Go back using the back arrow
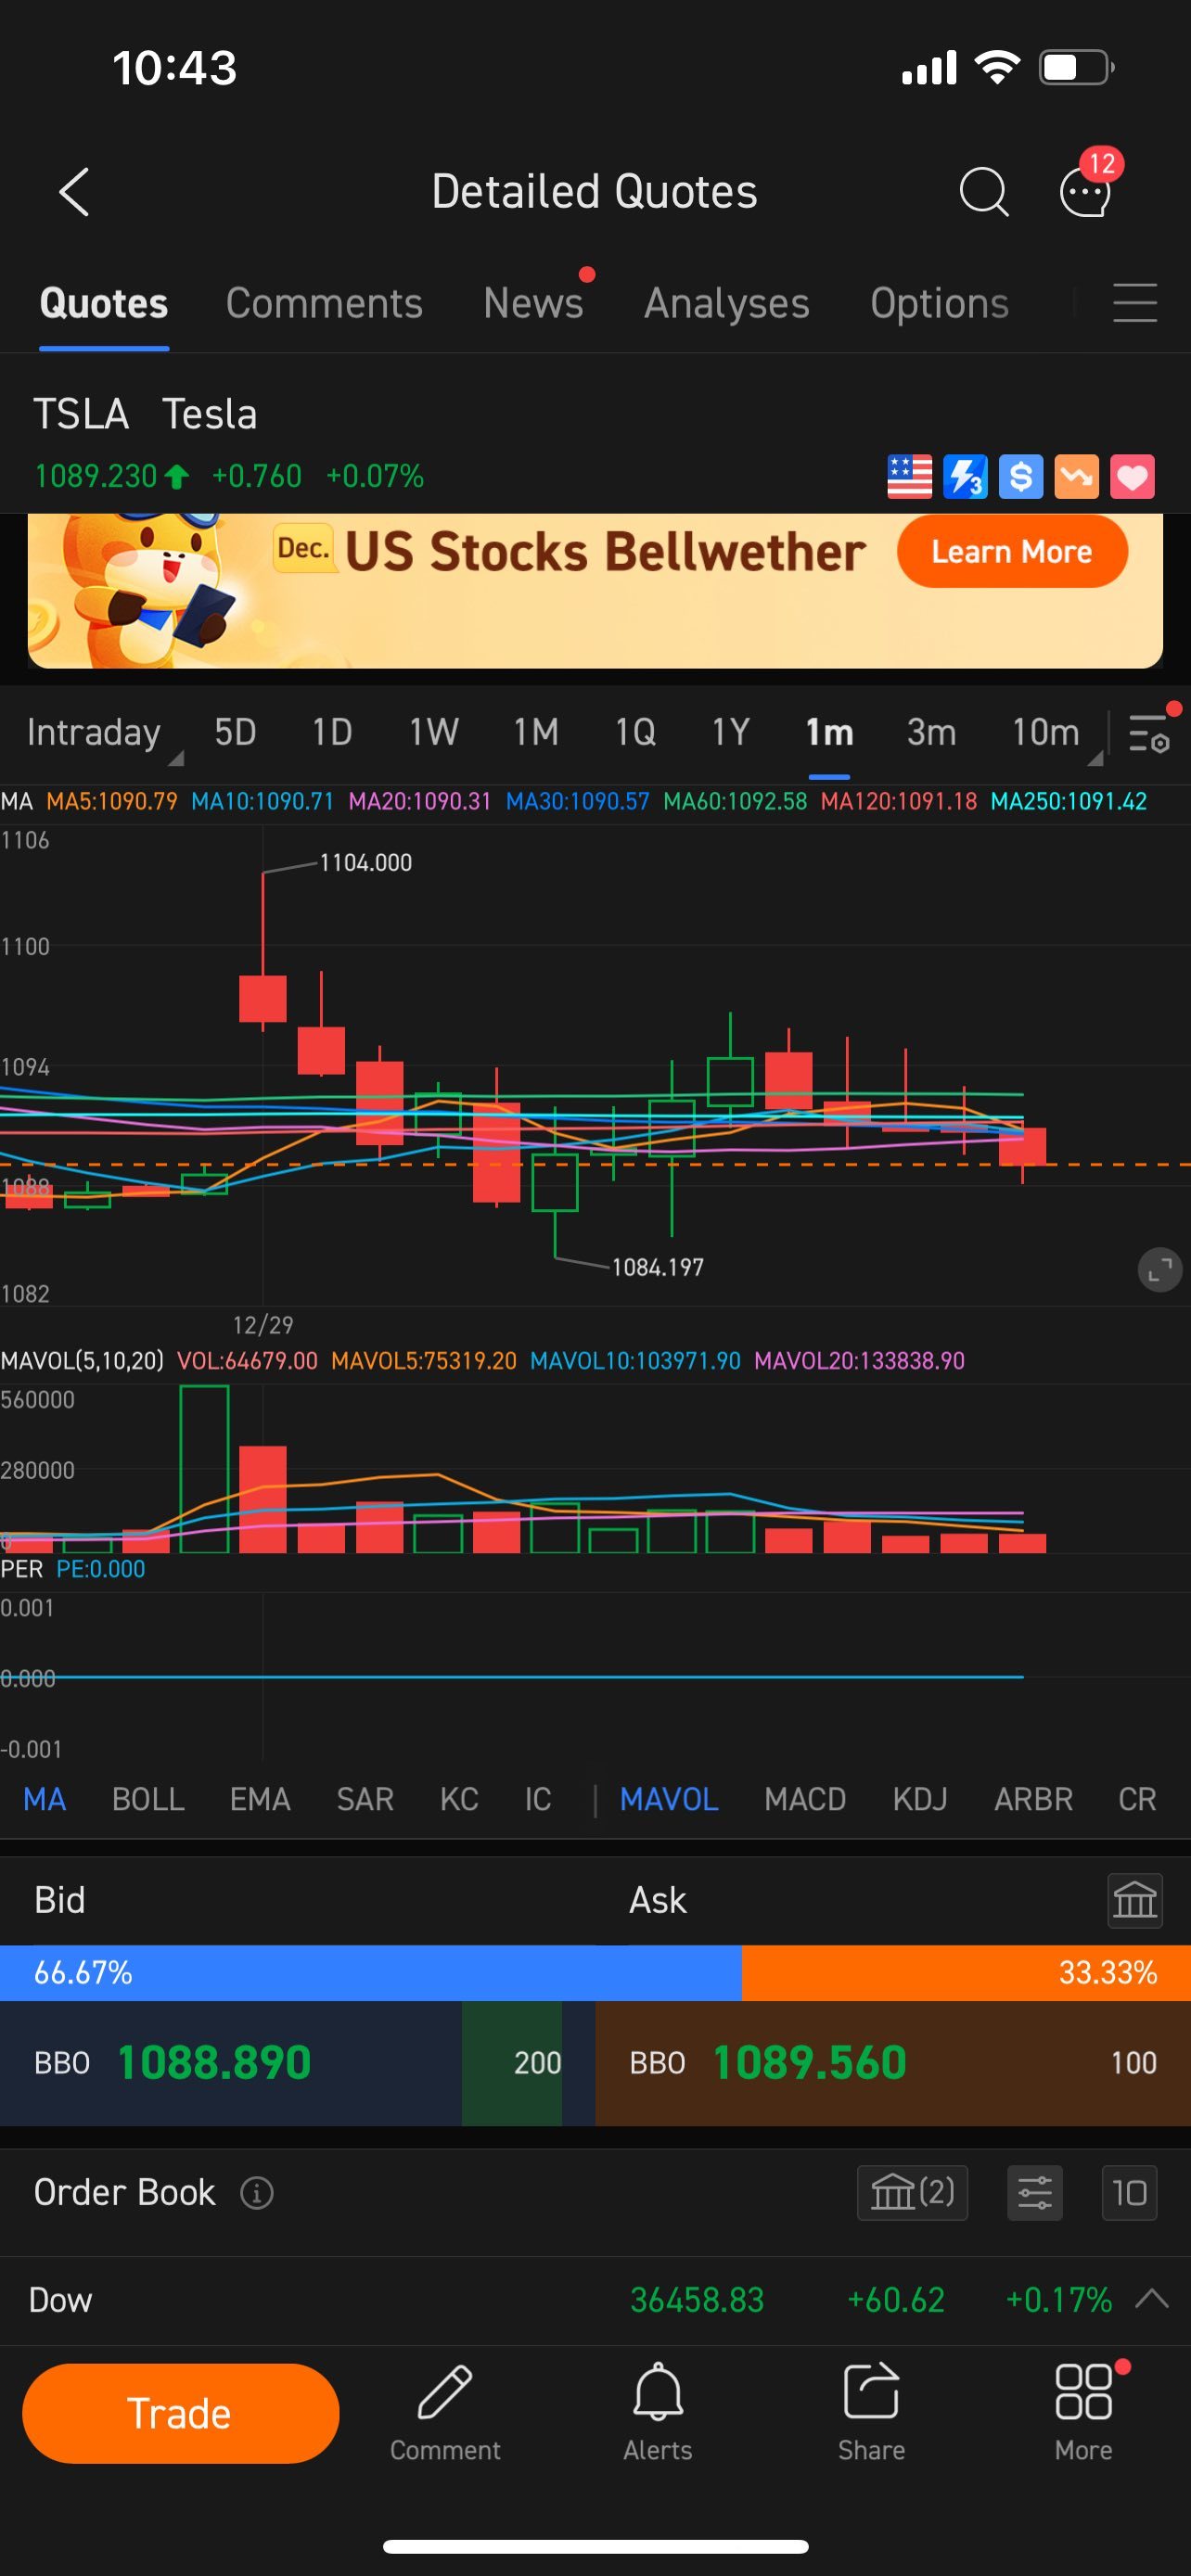 [x=74, y=191]
